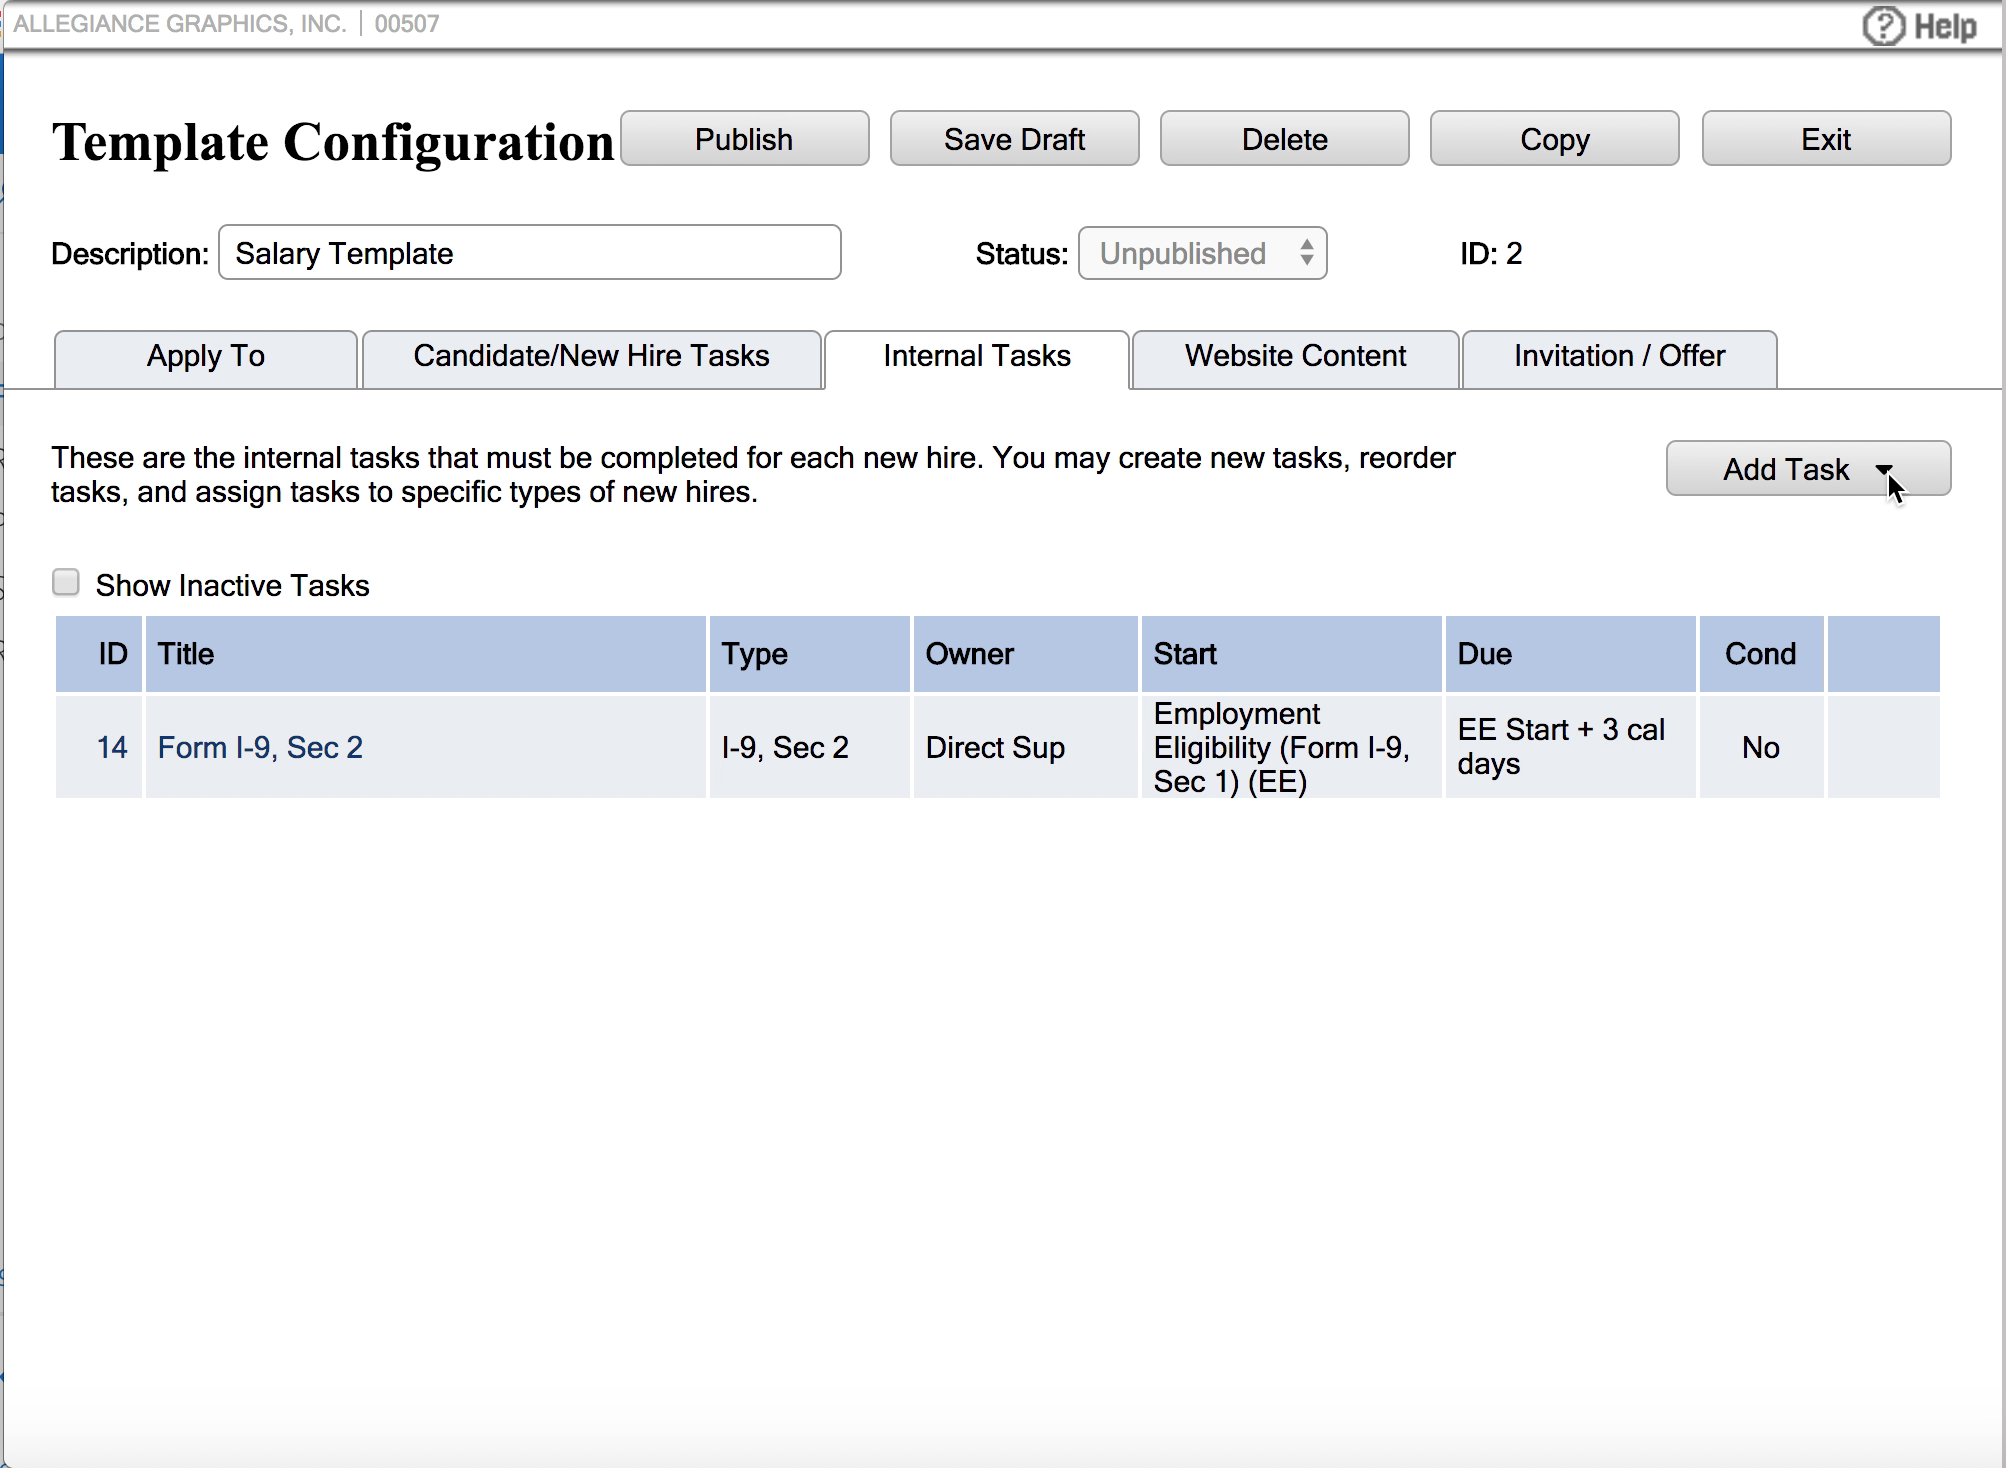The width and height of the screenshot is (2006, 1468).
Task: Publish the template
Action: click(744, 138)
